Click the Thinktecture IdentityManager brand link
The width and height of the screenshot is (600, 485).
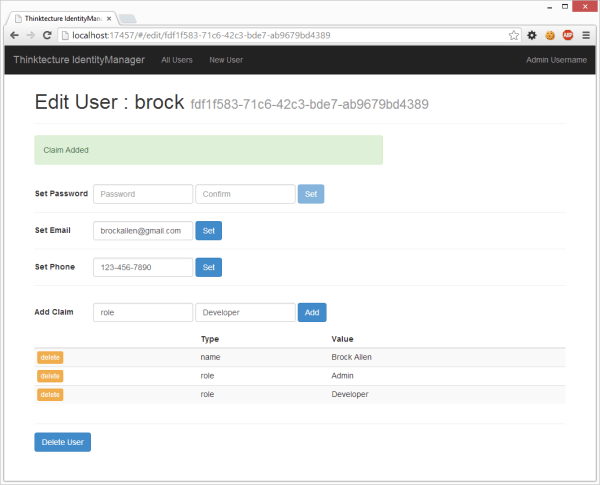[78, 60]
